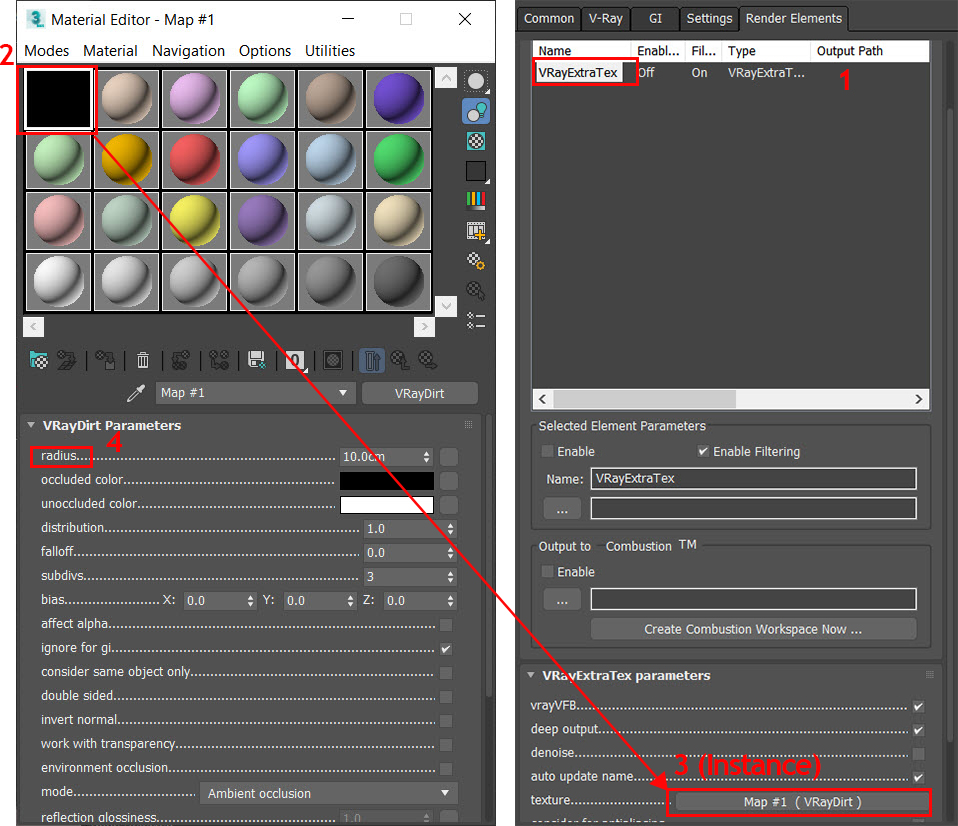Toggle work with transparency checkbox
This screenshot has height=826, width=958.
[446, 745]
